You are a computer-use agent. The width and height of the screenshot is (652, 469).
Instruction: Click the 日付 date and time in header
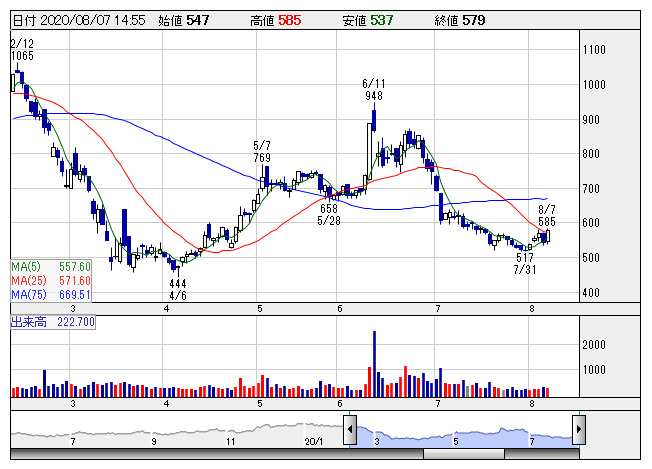[78, 19]
